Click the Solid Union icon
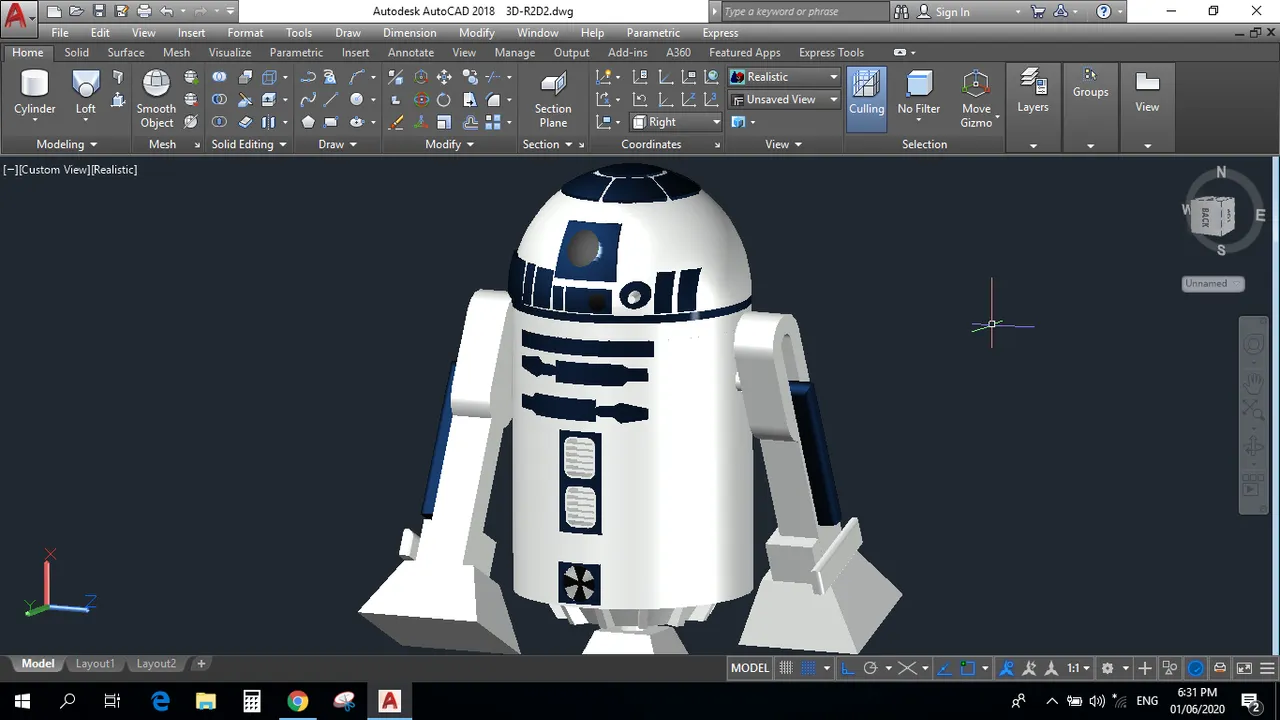 click(219, 77)
